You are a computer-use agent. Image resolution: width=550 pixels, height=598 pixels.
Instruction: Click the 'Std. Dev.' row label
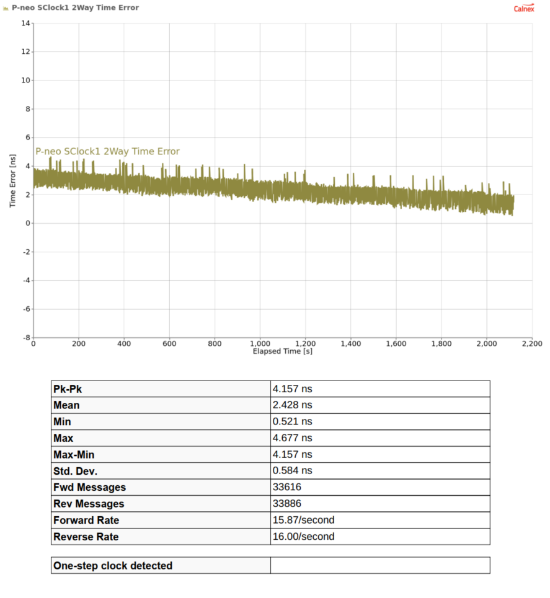(75, 471)
